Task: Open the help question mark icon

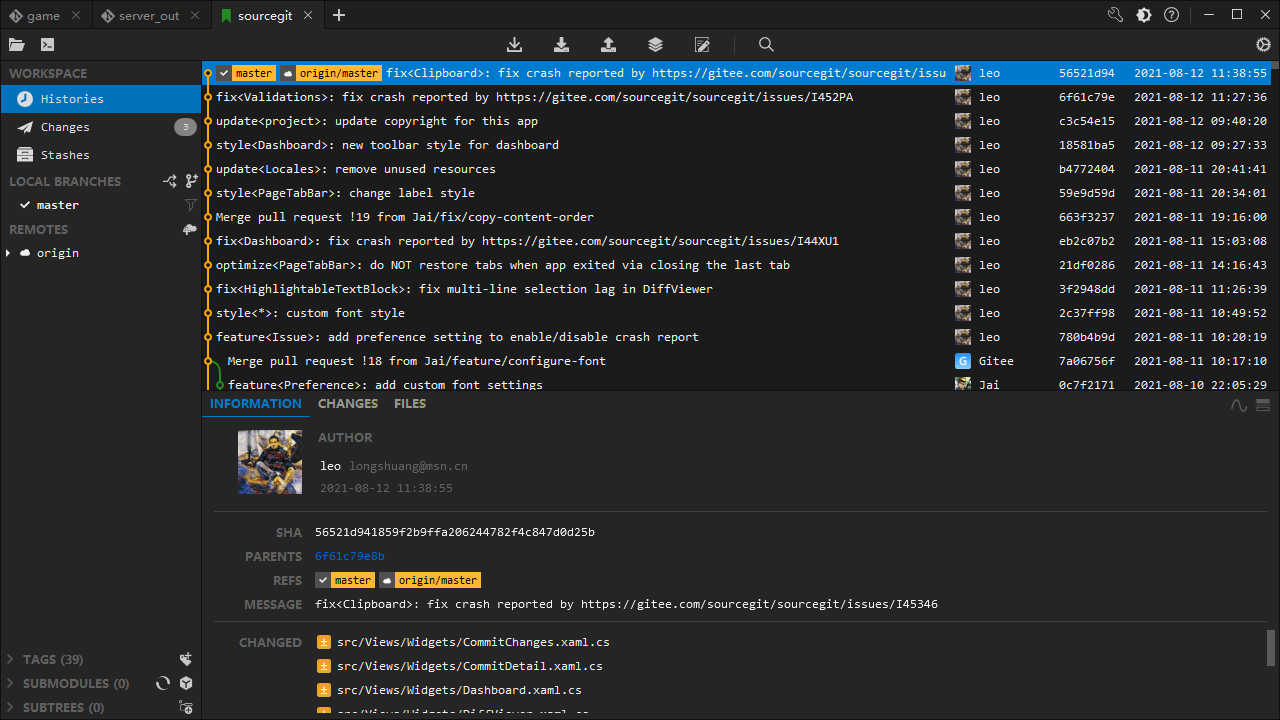Action: coord(1172,15)
